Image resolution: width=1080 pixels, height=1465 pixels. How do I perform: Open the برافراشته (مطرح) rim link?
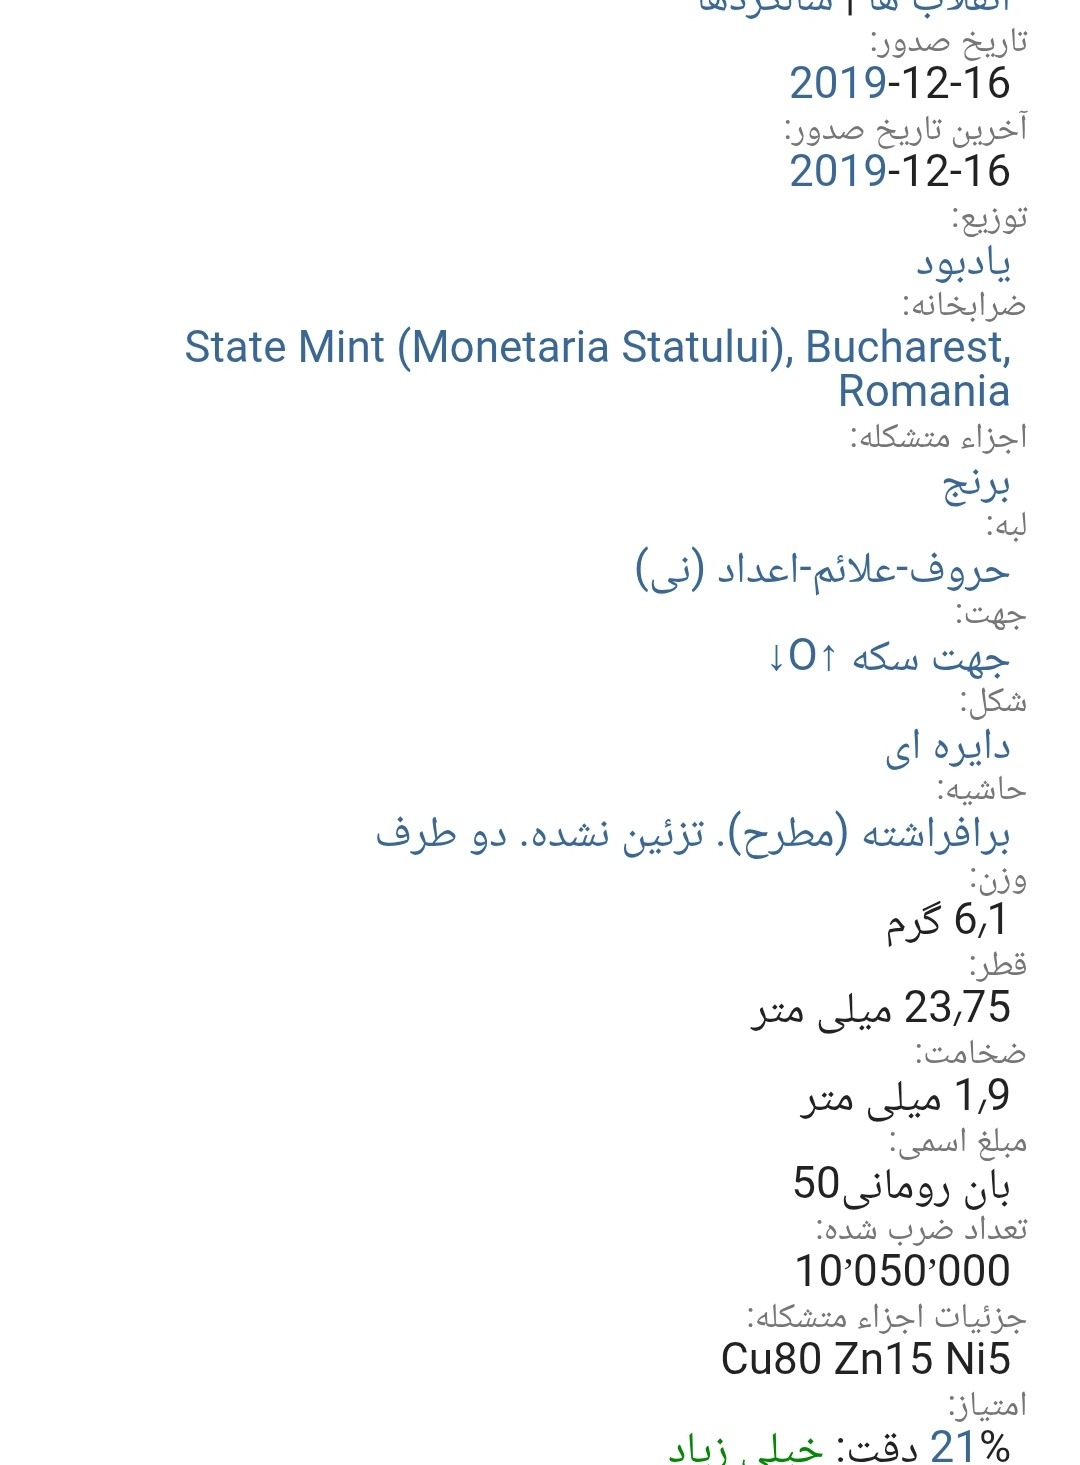pyautogui.click(x=692, y=834)
